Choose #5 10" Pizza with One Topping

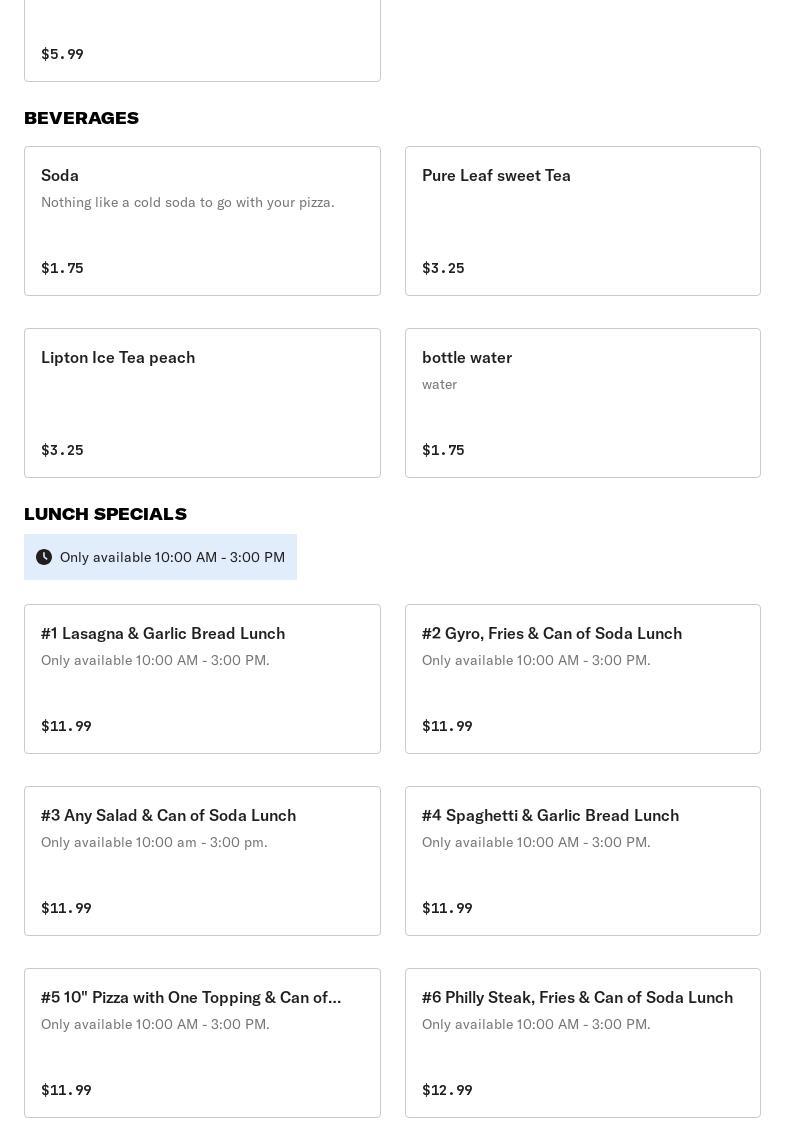point(202,1043)
